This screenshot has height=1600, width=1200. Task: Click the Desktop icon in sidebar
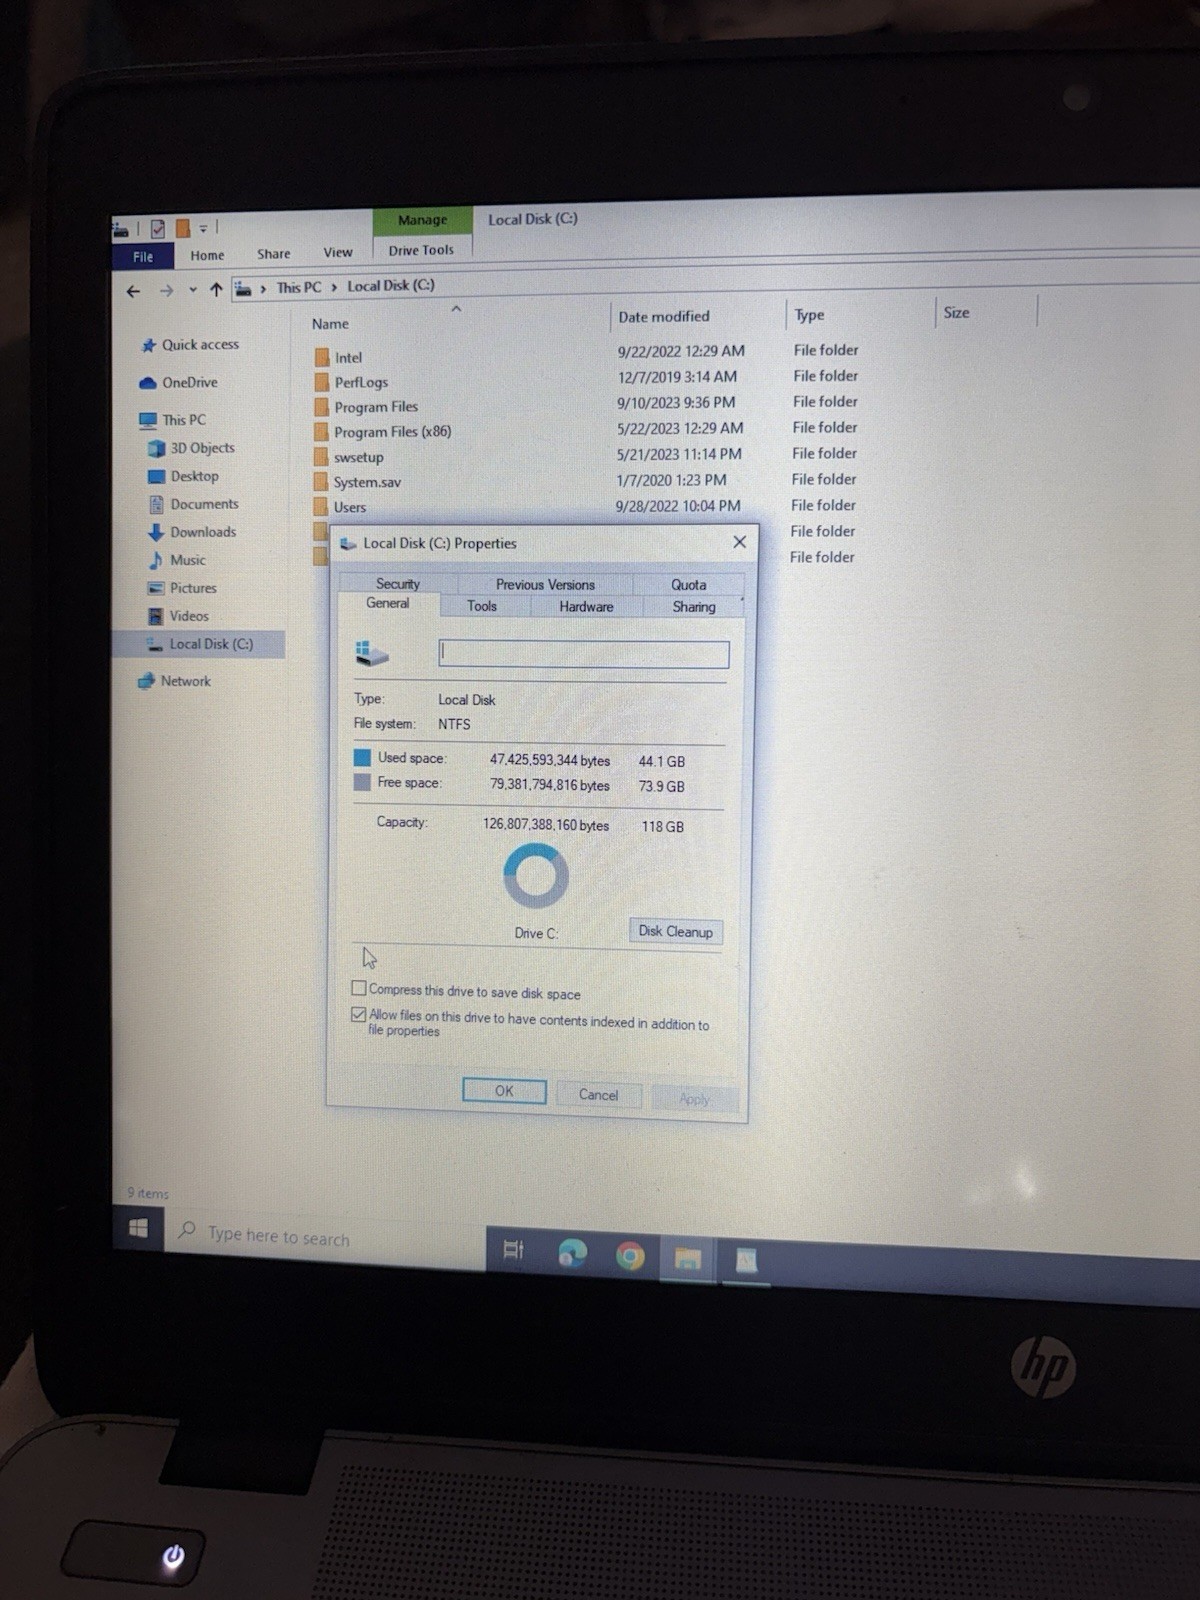pos(156,476)
